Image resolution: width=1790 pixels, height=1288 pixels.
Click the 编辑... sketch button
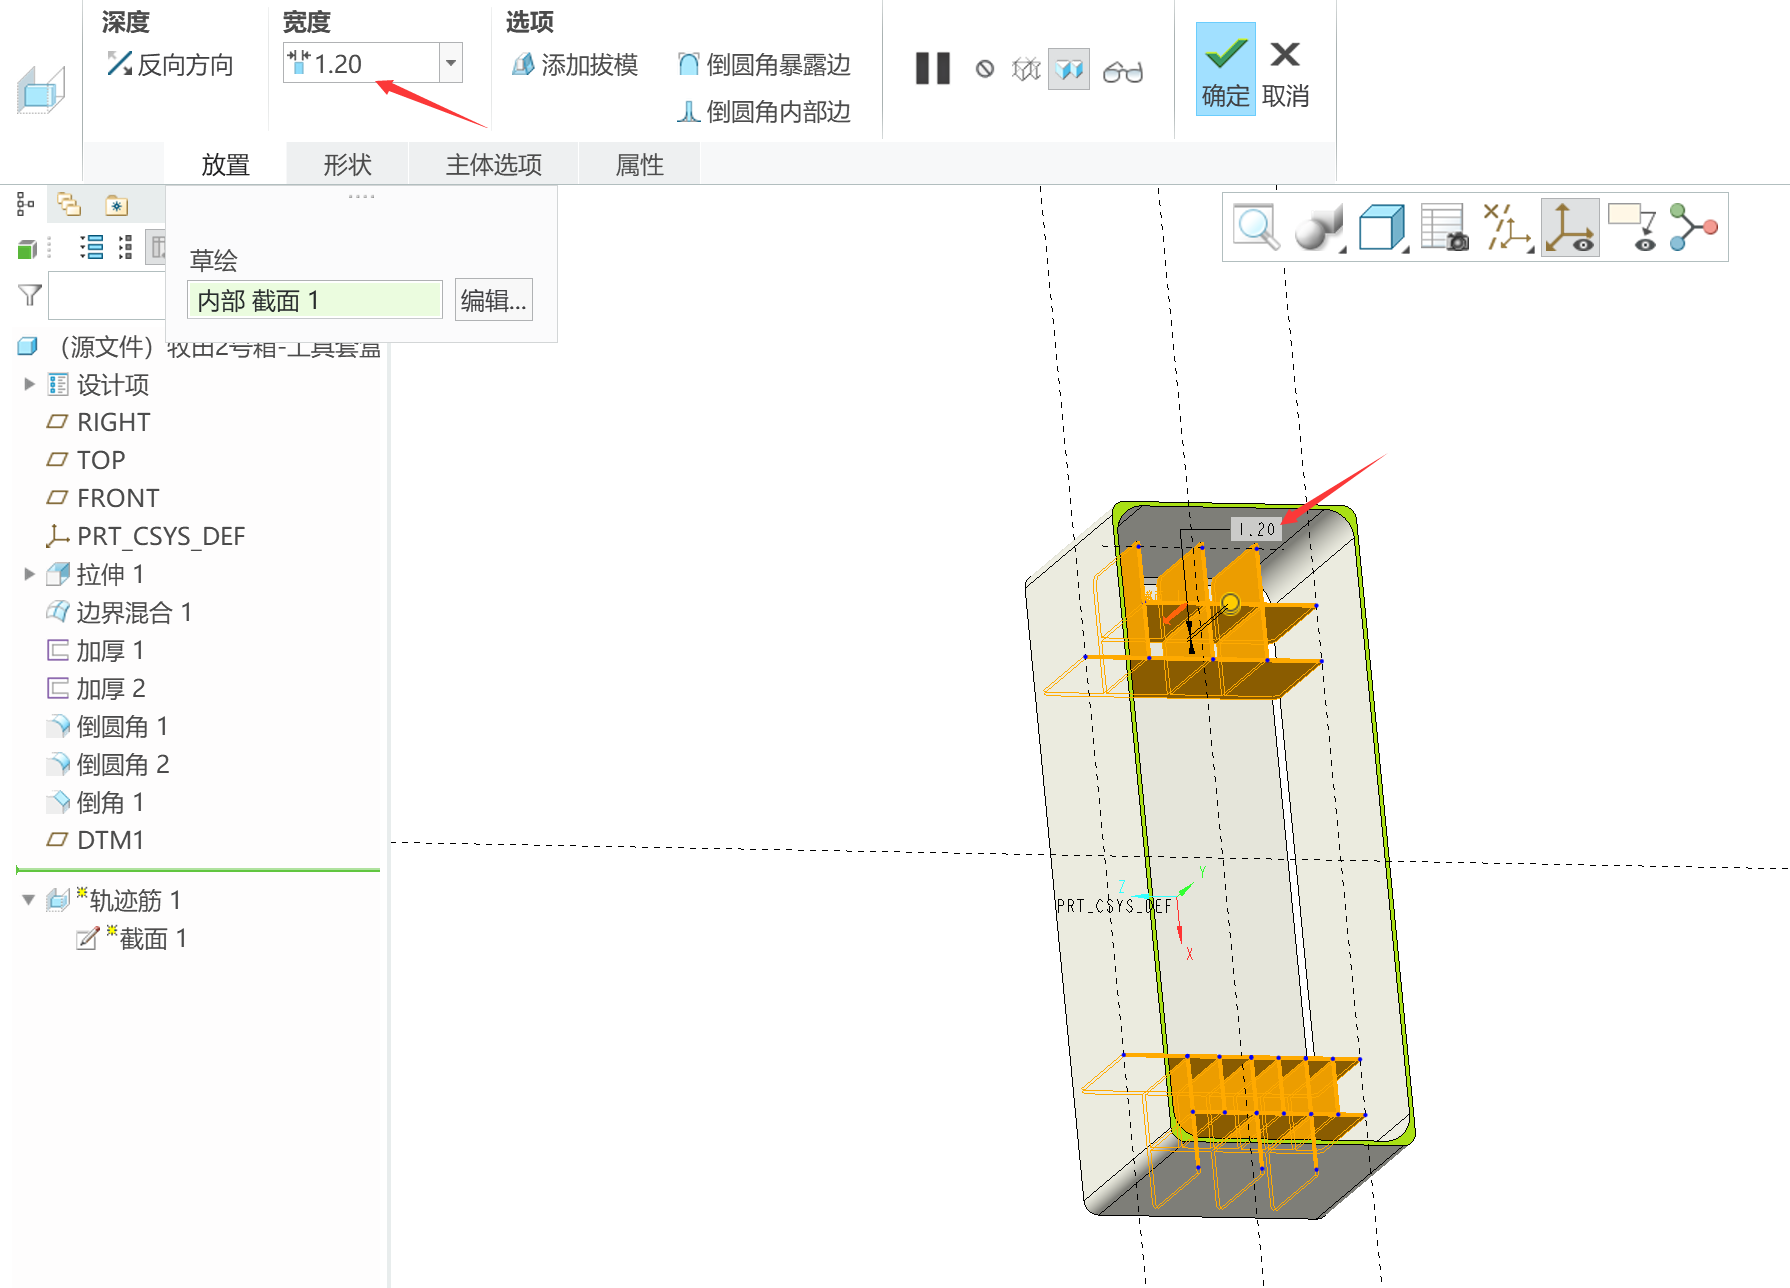[x=494, y=300]
